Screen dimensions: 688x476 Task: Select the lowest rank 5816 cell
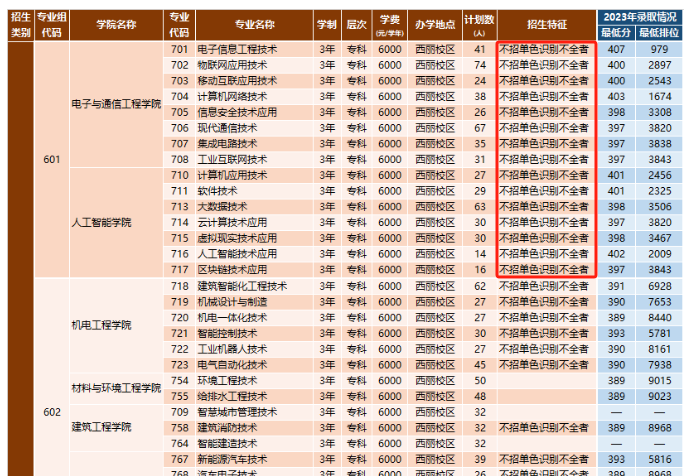point(659,460)
